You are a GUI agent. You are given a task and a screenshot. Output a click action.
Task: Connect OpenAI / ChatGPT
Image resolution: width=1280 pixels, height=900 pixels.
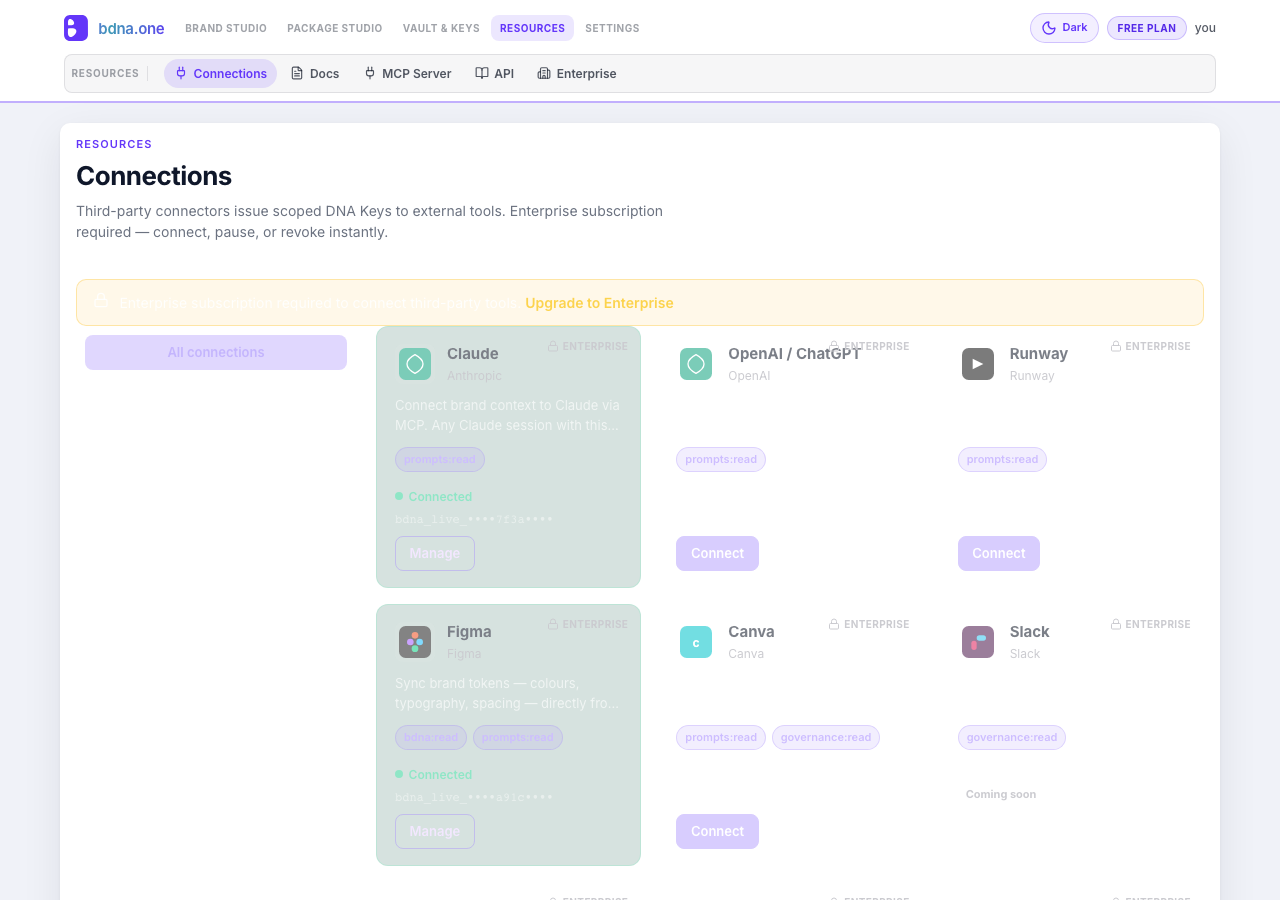point(717,553)
